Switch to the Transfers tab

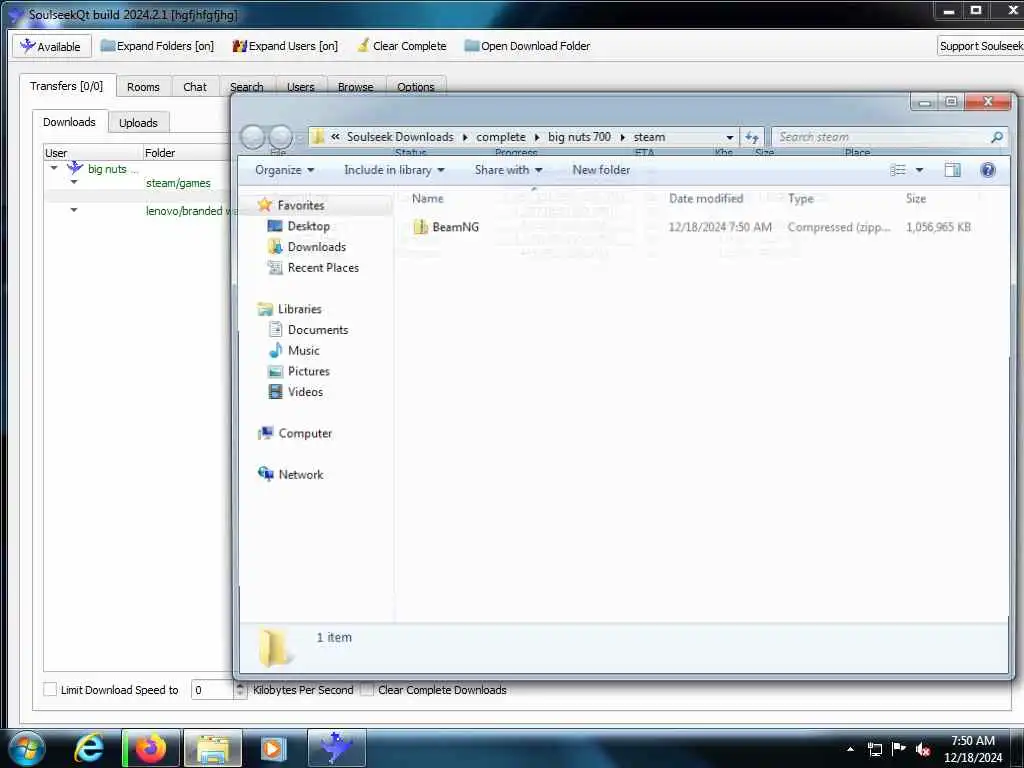[x=67, y=86]
